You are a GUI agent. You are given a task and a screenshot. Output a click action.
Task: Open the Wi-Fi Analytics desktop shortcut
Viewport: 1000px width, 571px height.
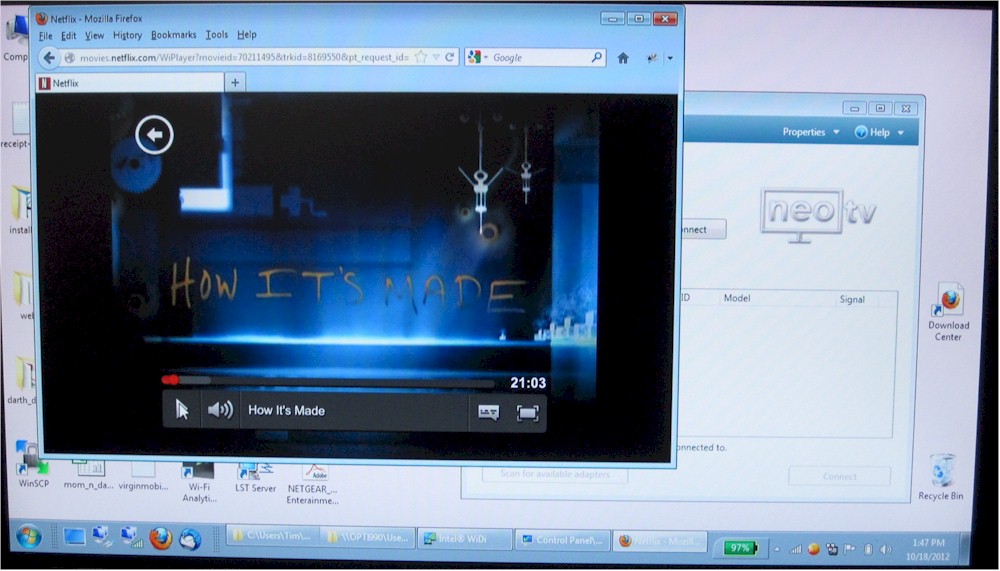pos(199,483)
